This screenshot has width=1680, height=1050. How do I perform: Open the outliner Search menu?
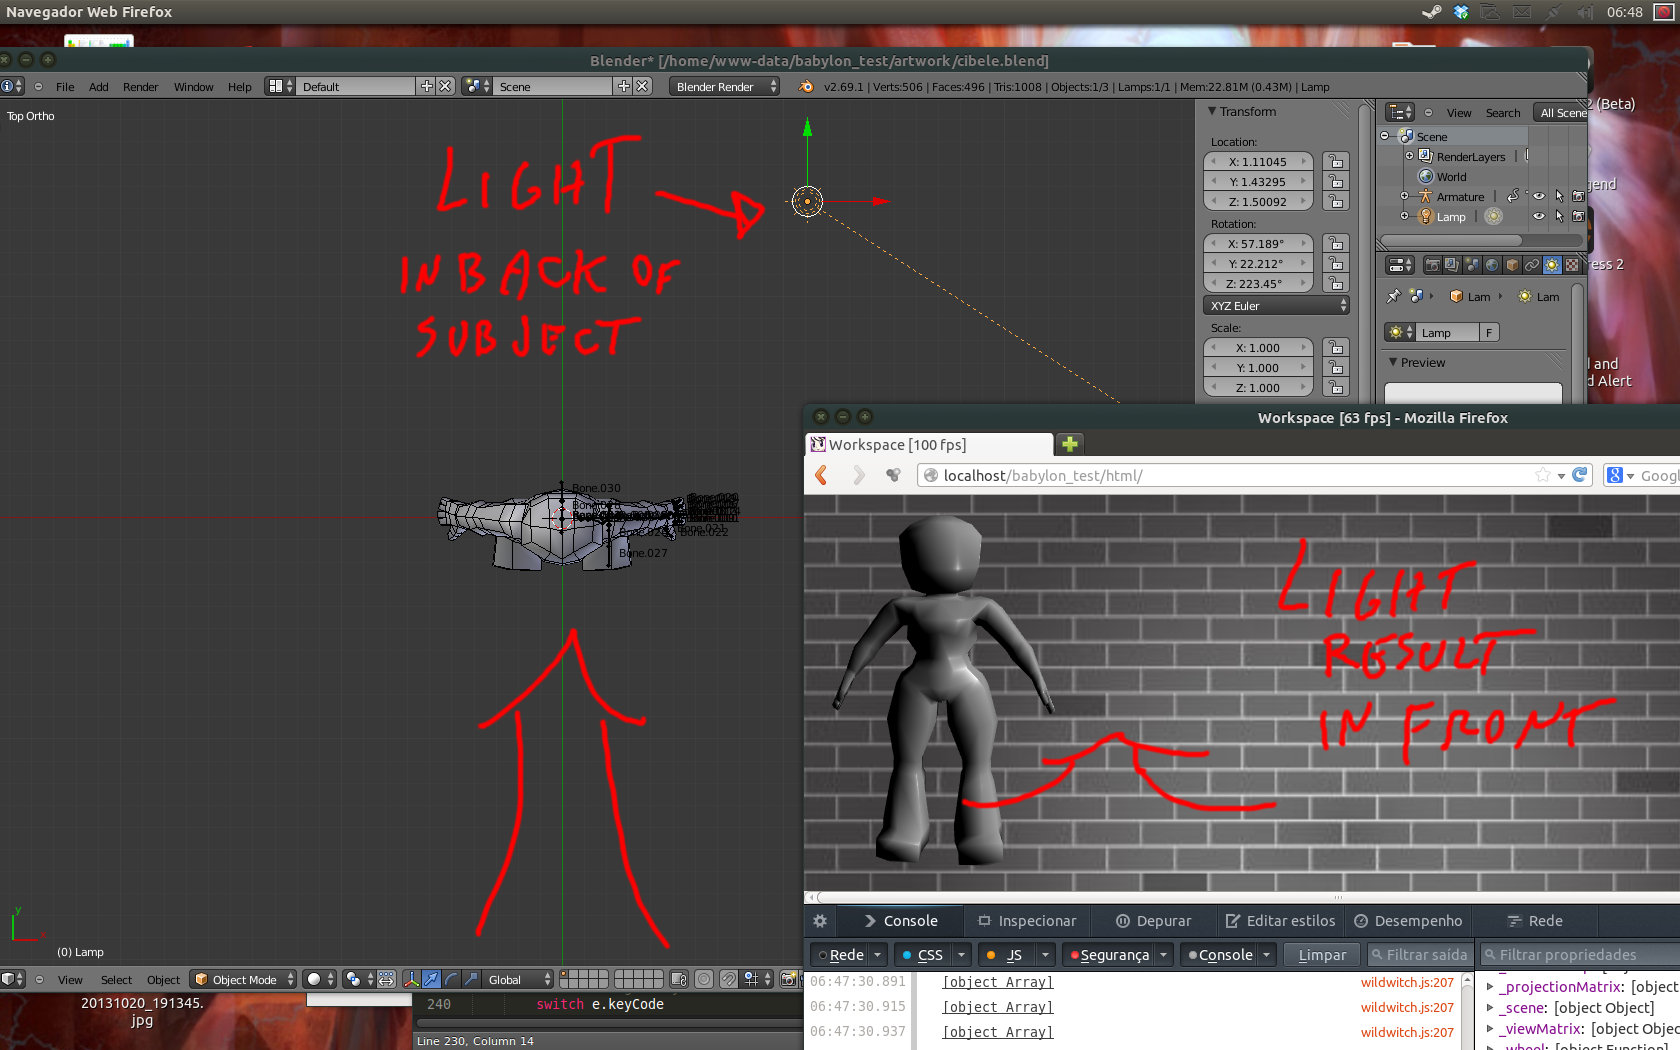click(x=1502, y=113)
